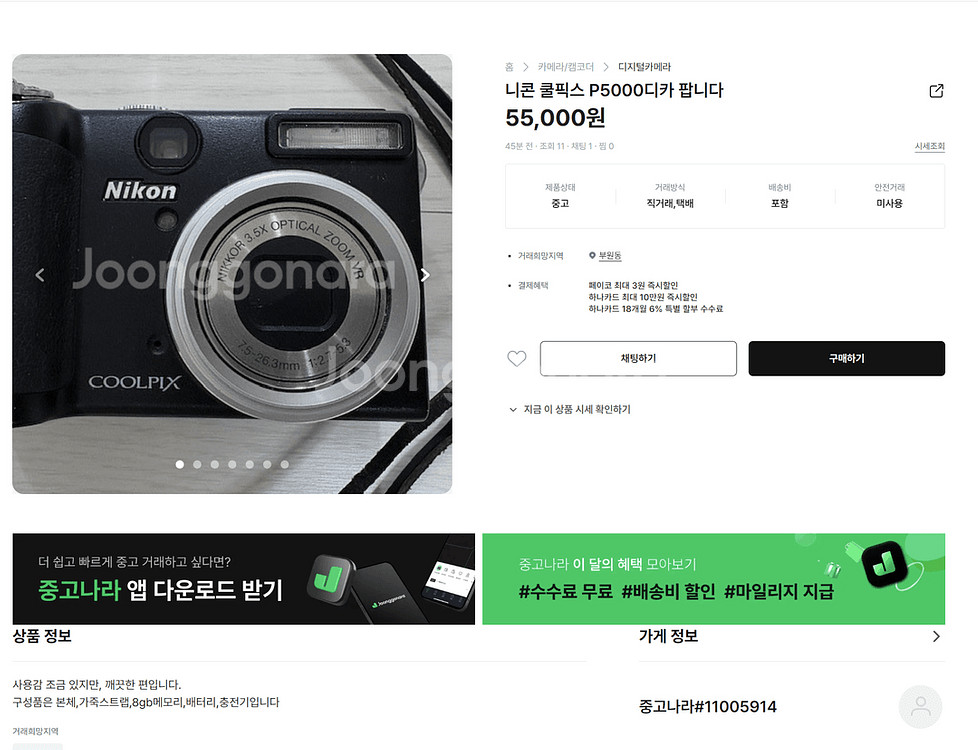Open the 중고나라 앱 다운로드 받기 banner
The image size is (978, 750).
coord(244,579)
